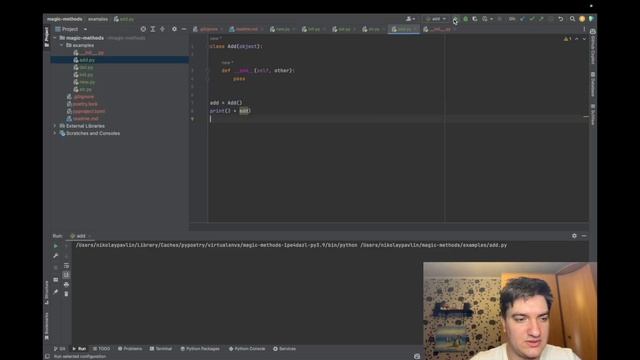This screenshot has height=360, width=640.
Task: Click the git Commit checkmark icon
Action: click(532, 19)
